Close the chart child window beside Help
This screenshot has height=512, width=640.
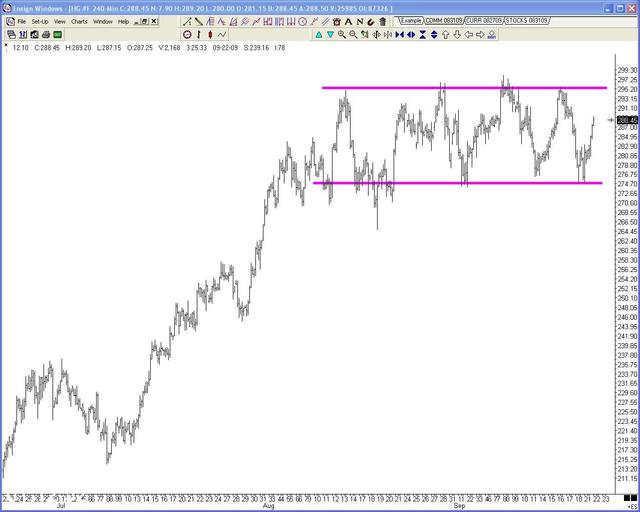pyautogui.click(x=154, y=21)
